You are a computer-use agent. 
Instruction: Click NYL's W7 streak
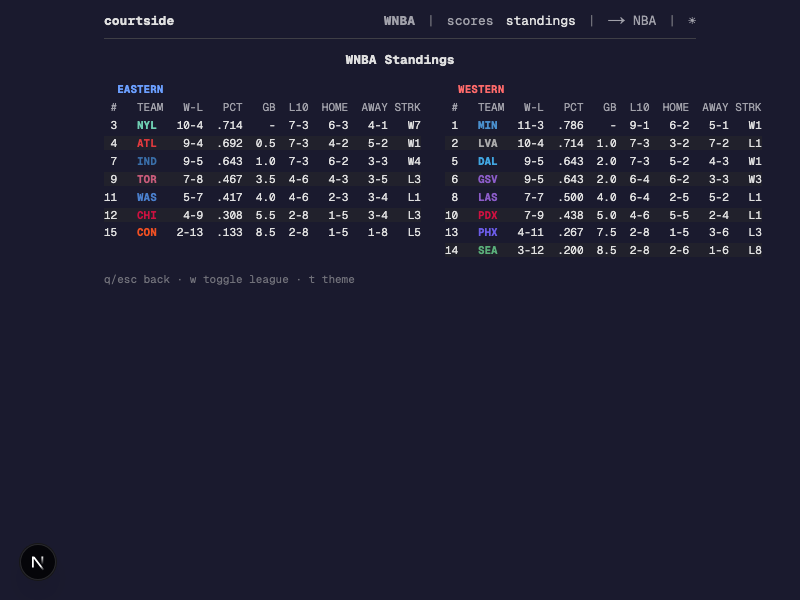coord(414,126)
